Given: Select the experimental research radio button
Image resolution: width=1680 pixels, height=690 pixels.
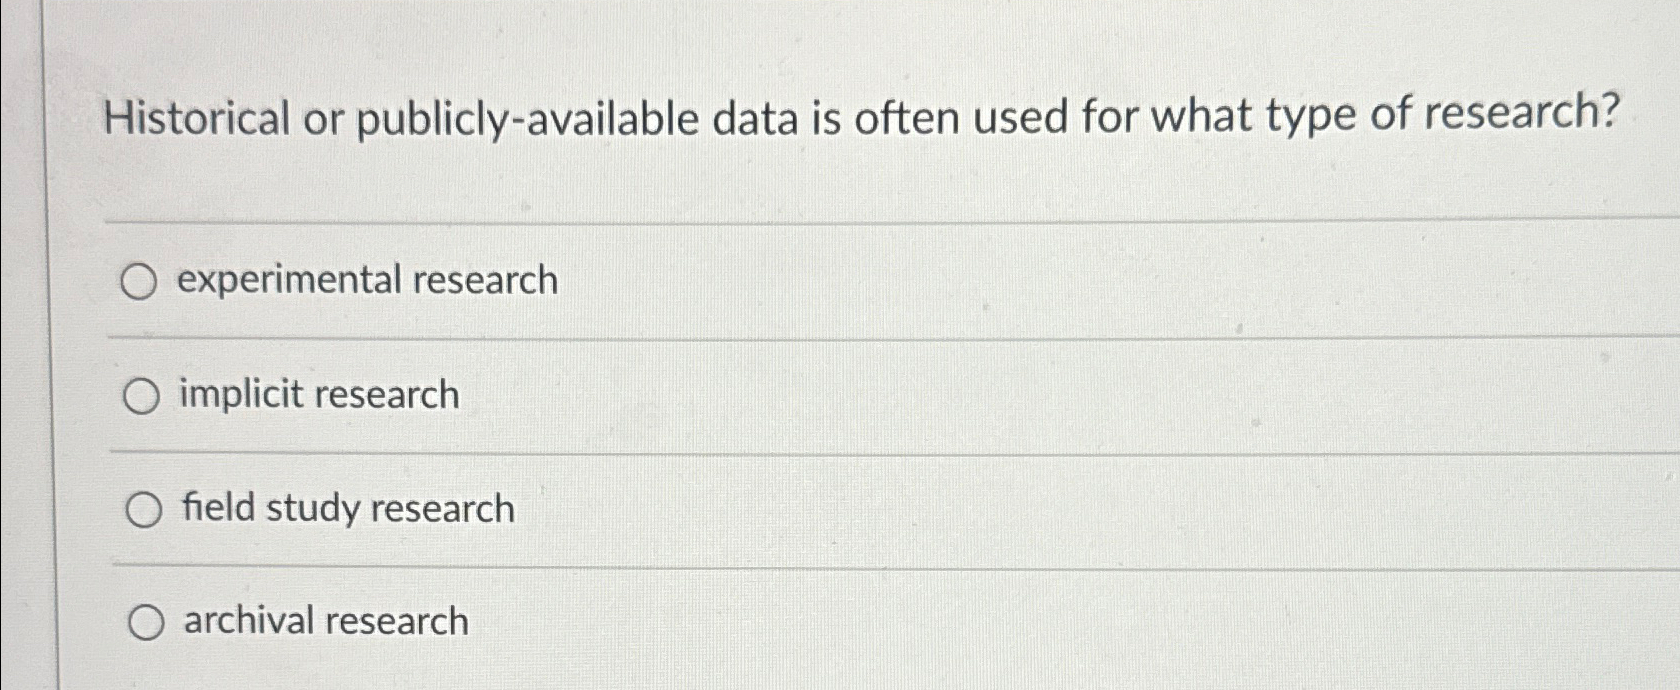Looking at the screenshot, I should (x=141, y=281).
